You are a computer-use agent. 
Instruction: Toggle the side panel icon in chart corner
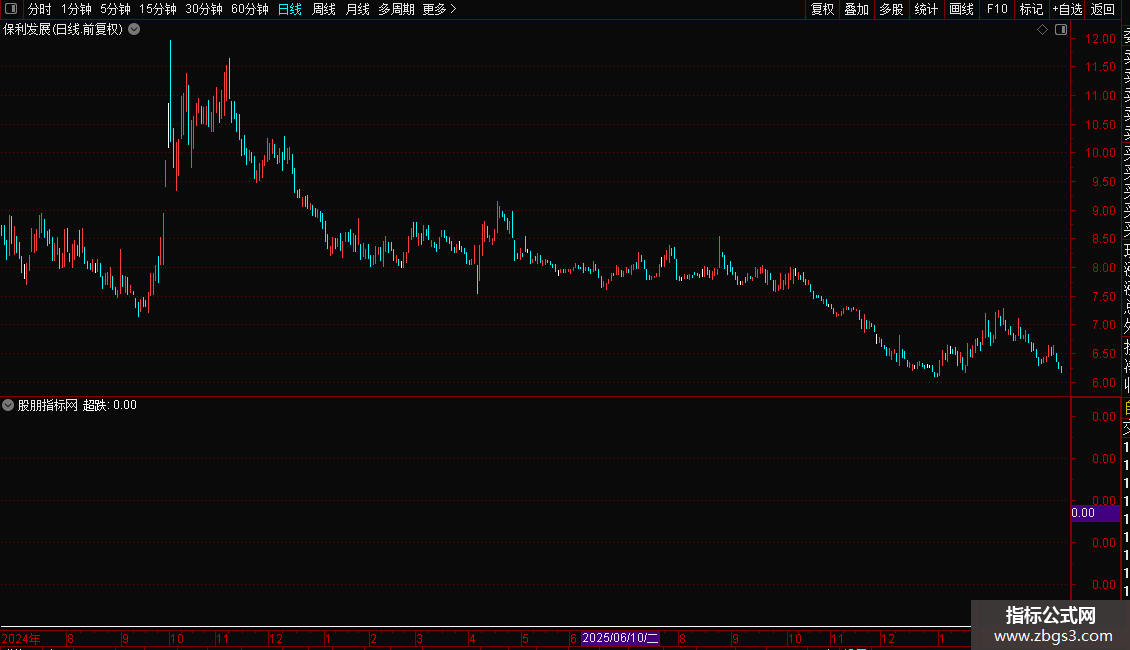point(1061,30)
